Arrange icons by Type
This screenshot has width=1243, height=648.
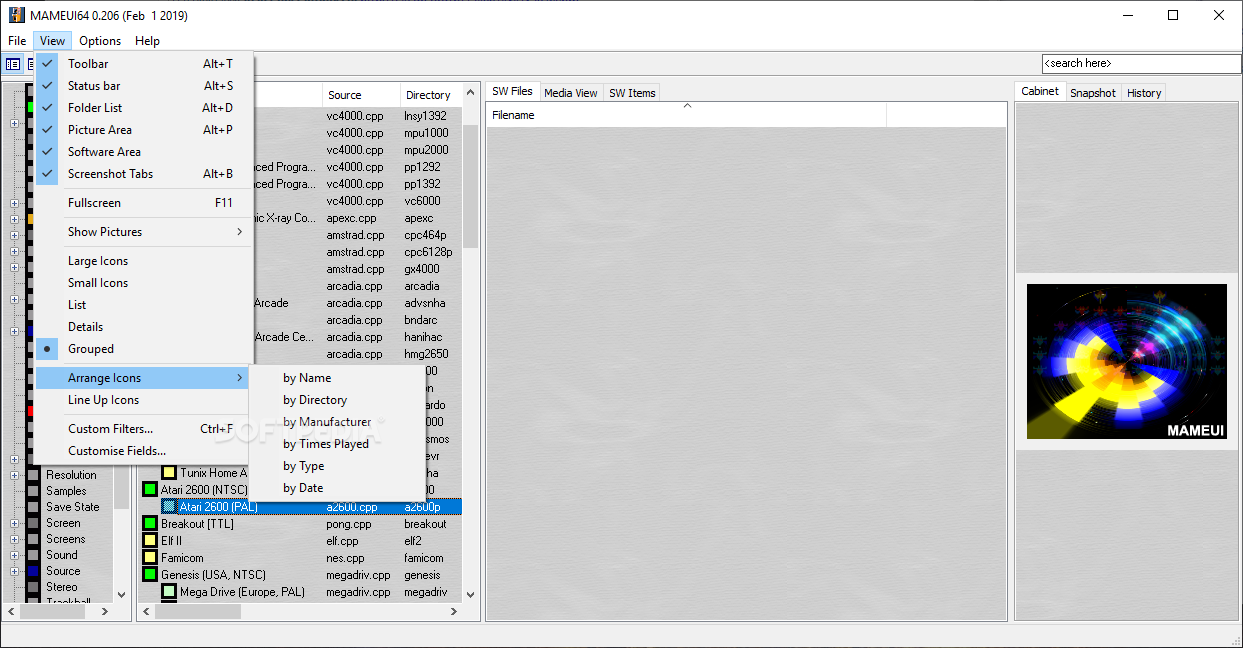tap(337, 466)
